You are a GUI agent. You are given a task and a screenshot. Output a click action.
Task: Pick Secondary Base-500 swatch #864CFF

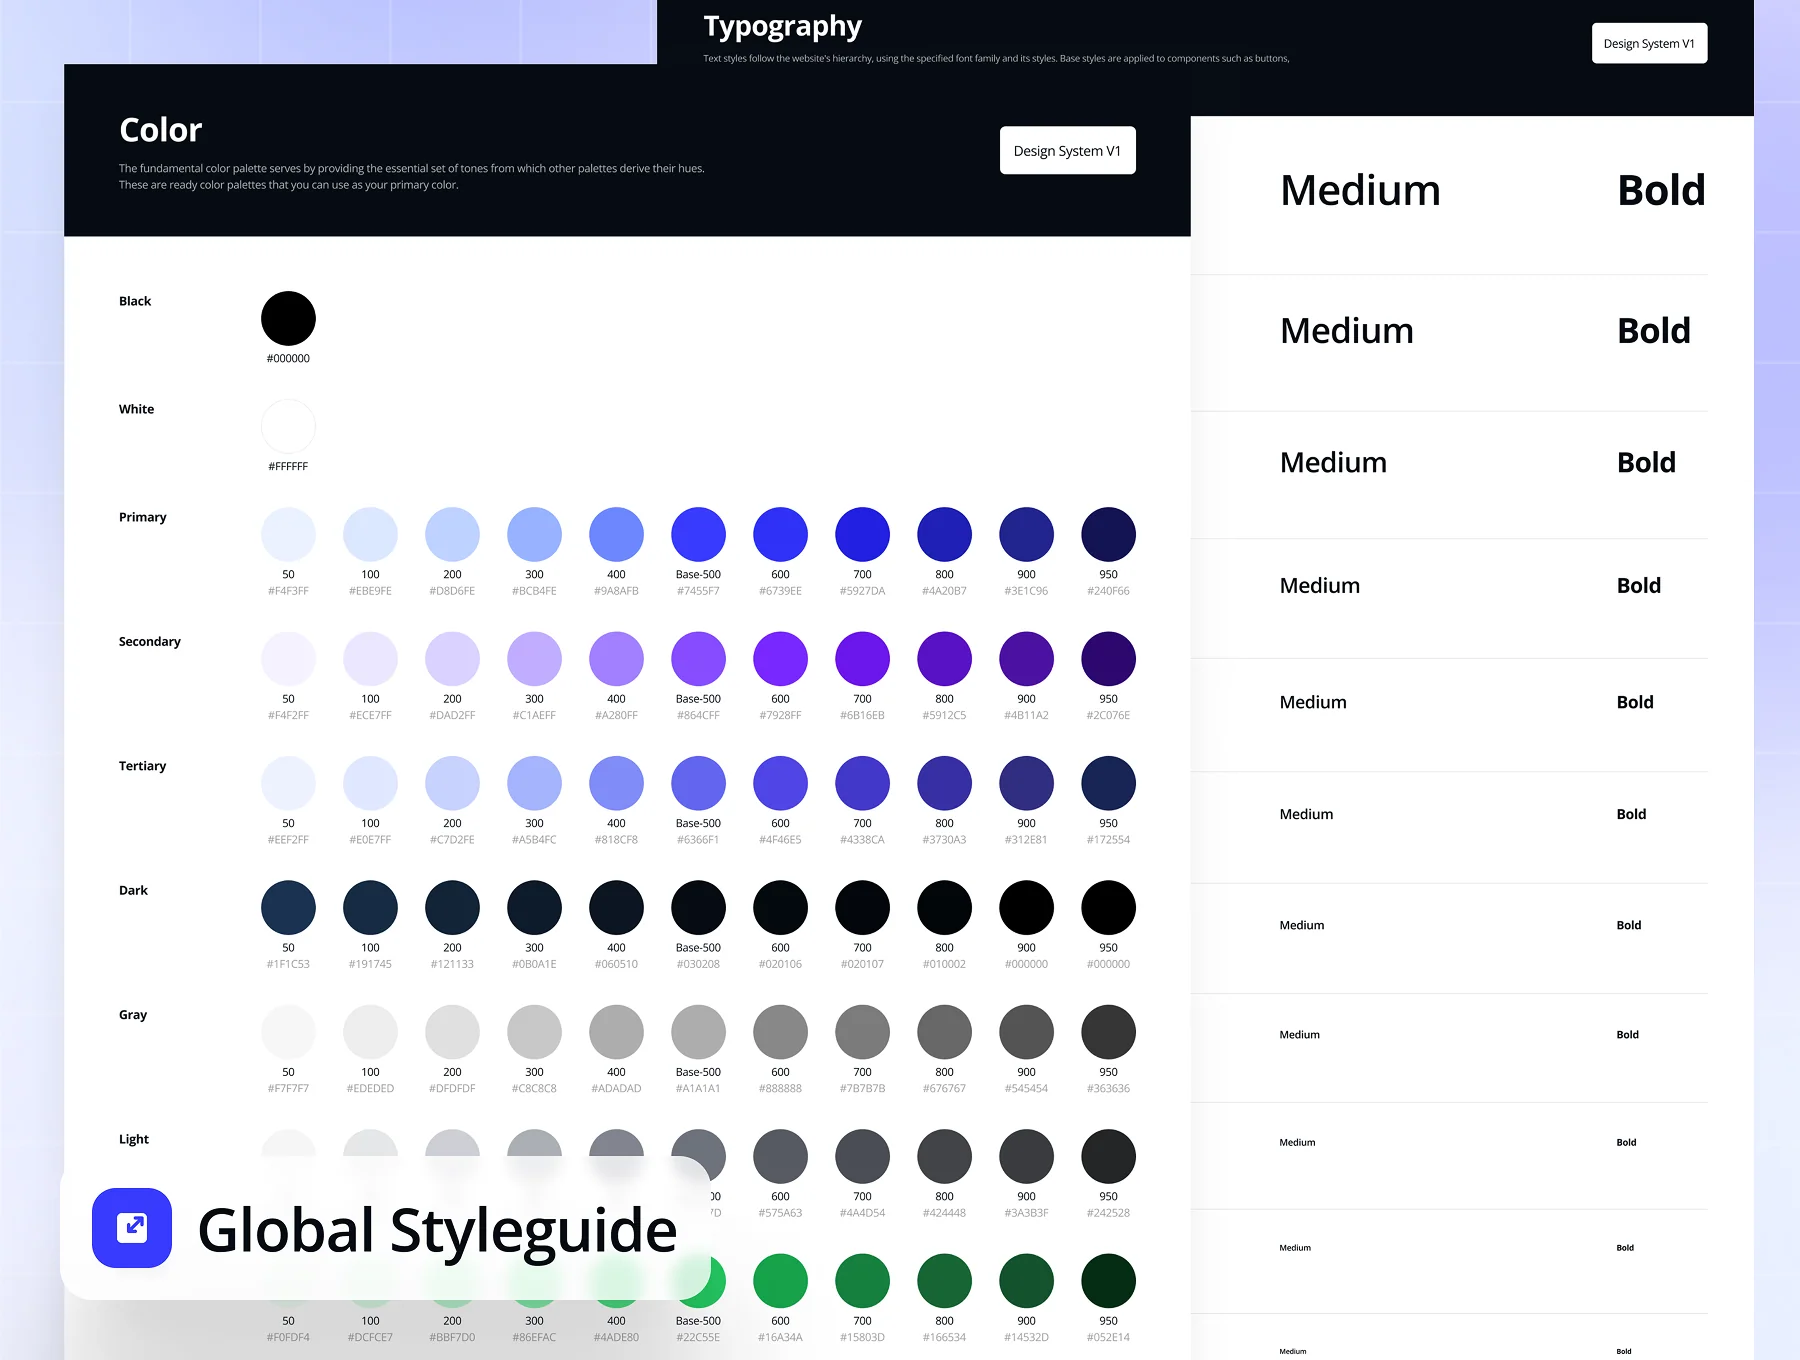698,659
